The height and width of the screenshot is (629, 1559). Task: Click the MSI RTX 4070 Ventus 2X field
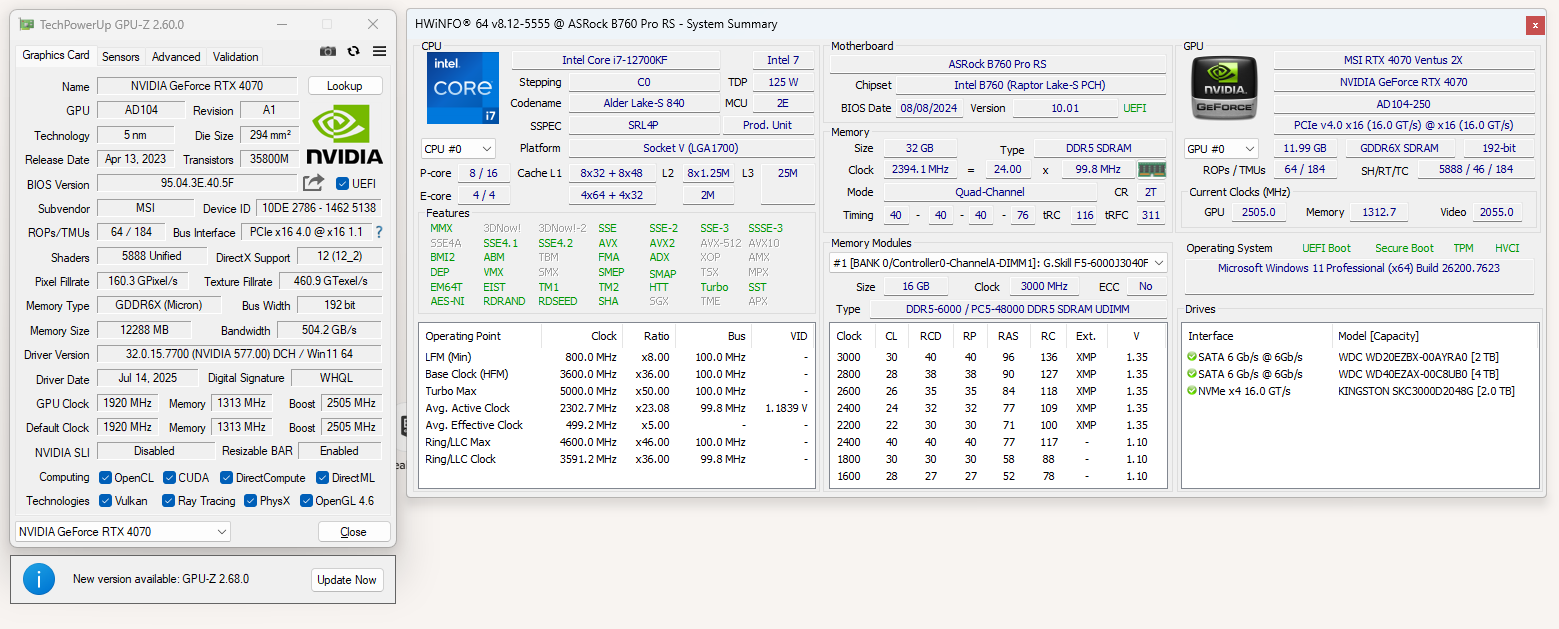point(1404,60)
